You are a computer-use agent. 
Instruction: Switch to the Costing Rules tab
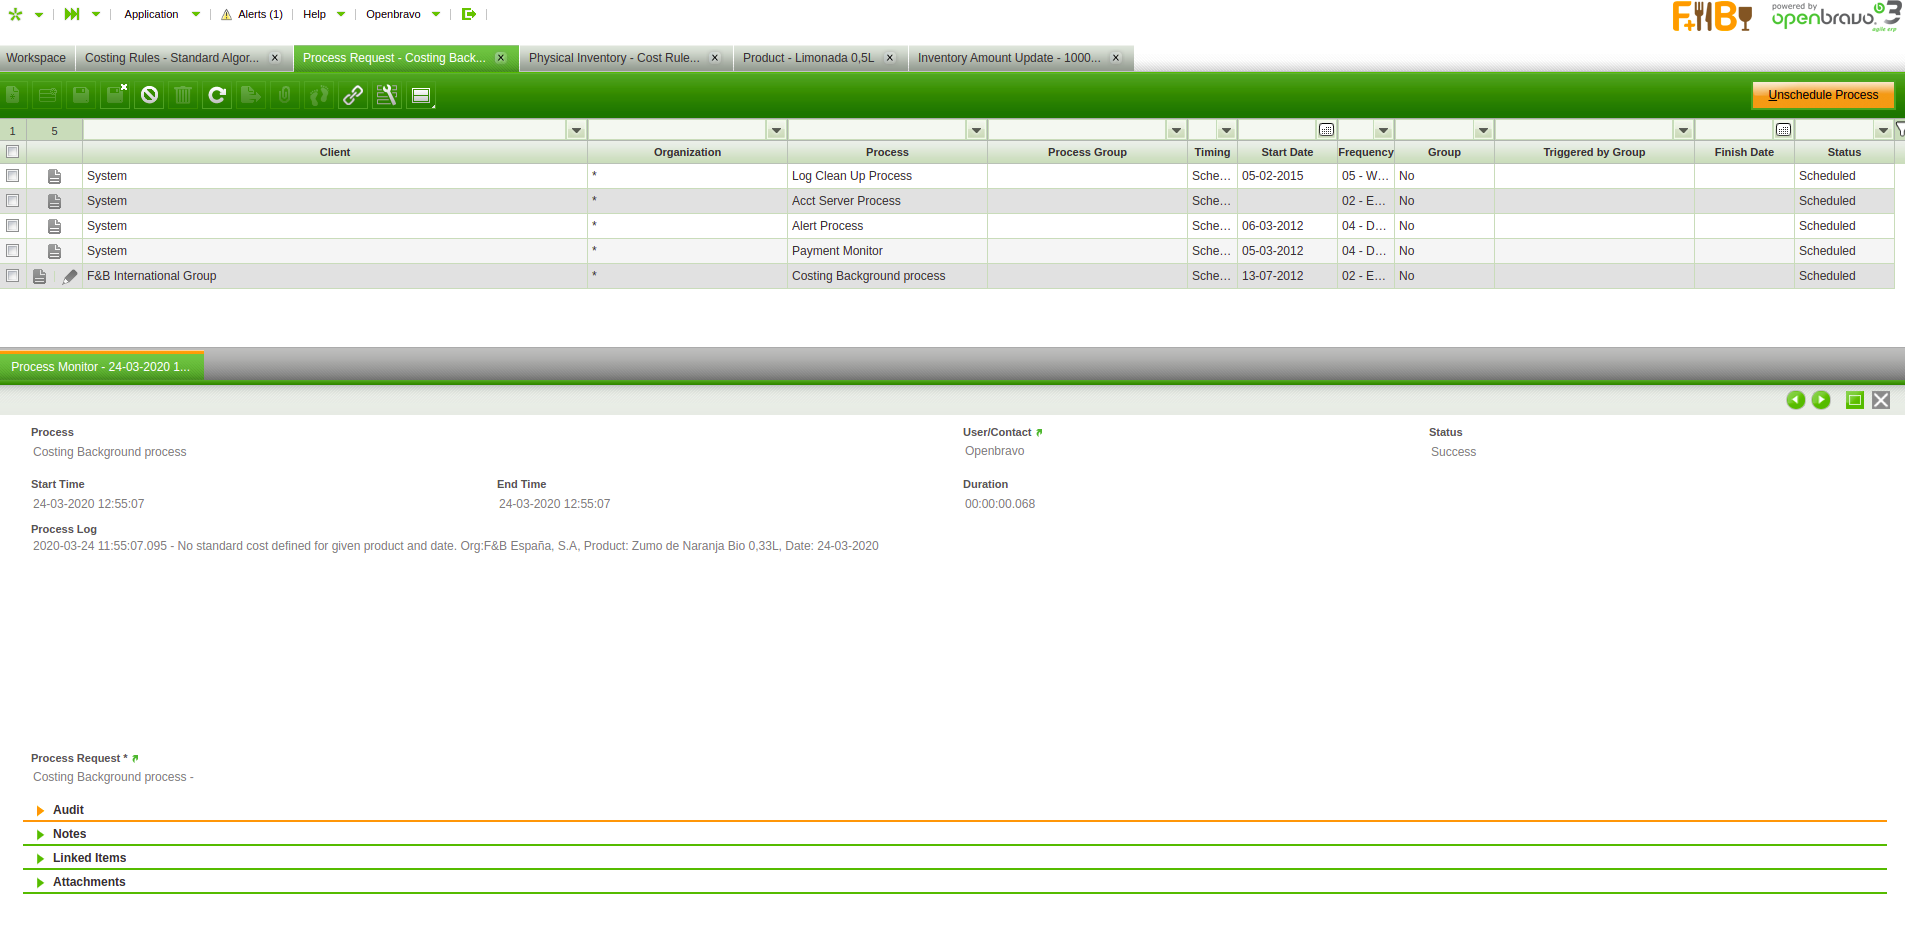[x=172, y=58]
